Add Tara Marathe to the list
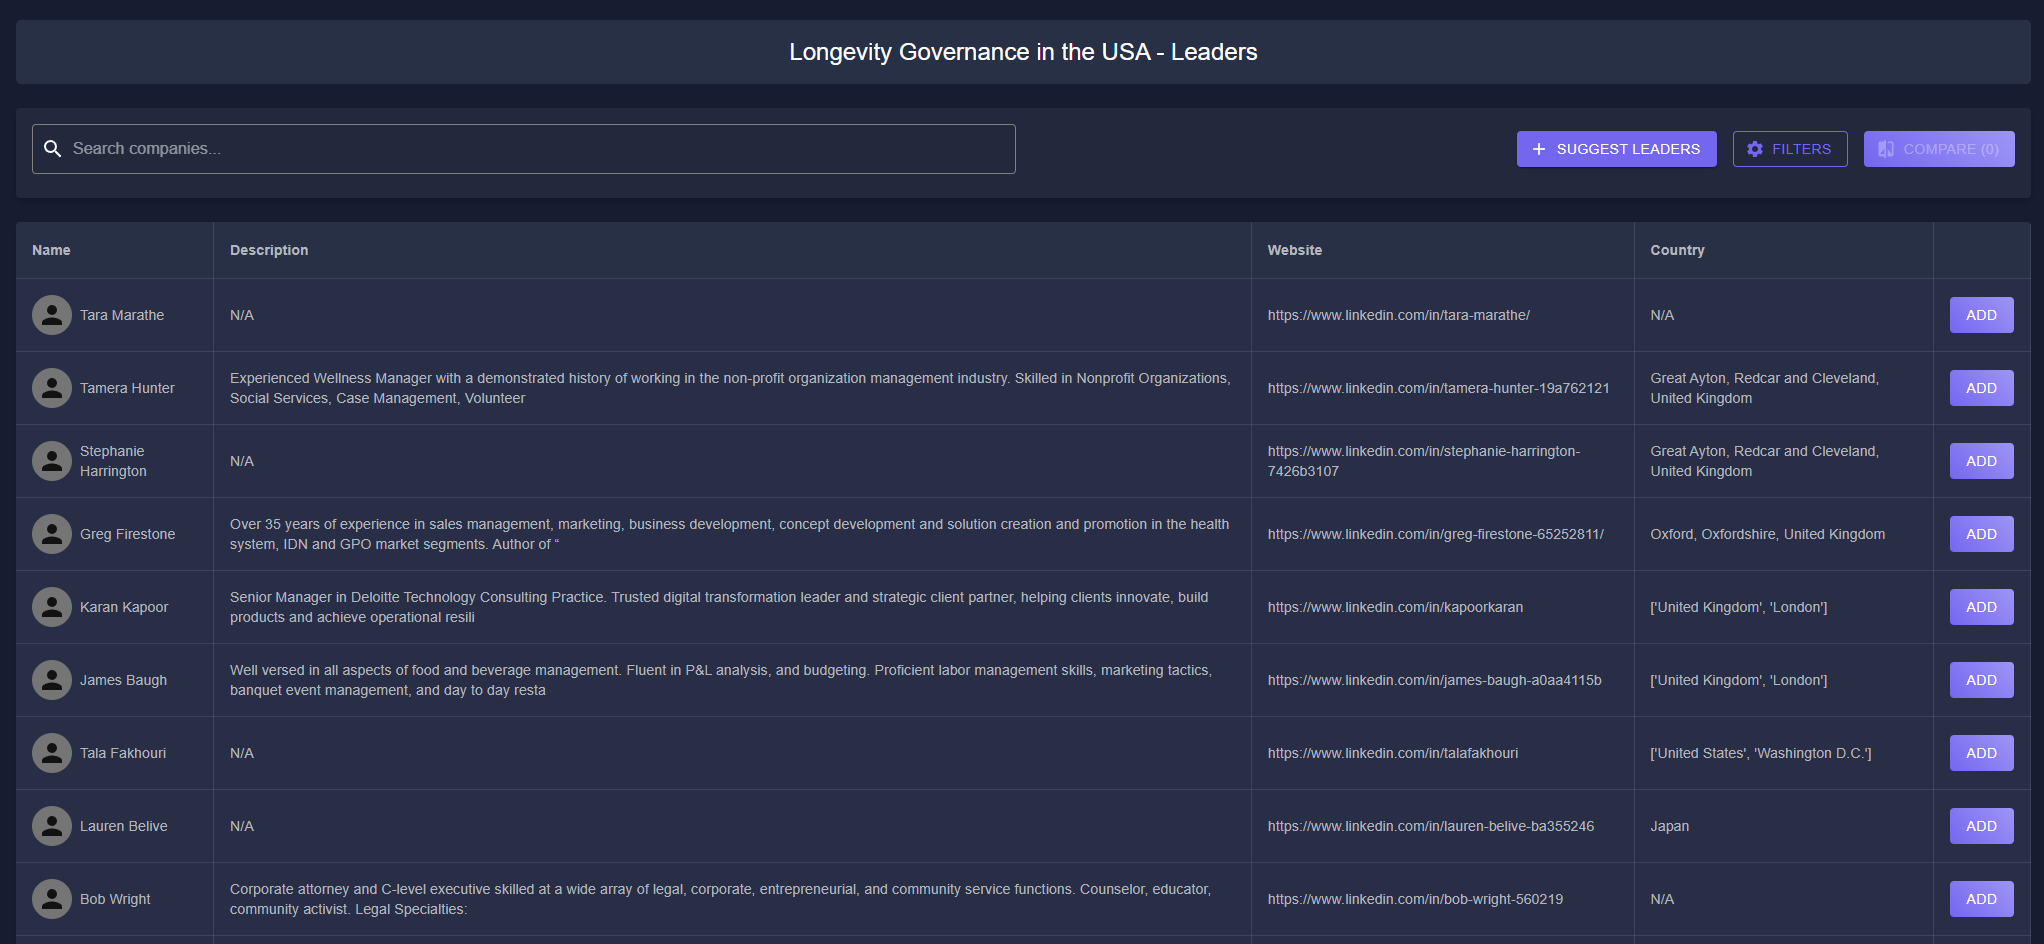 [x=1981, y=315]
